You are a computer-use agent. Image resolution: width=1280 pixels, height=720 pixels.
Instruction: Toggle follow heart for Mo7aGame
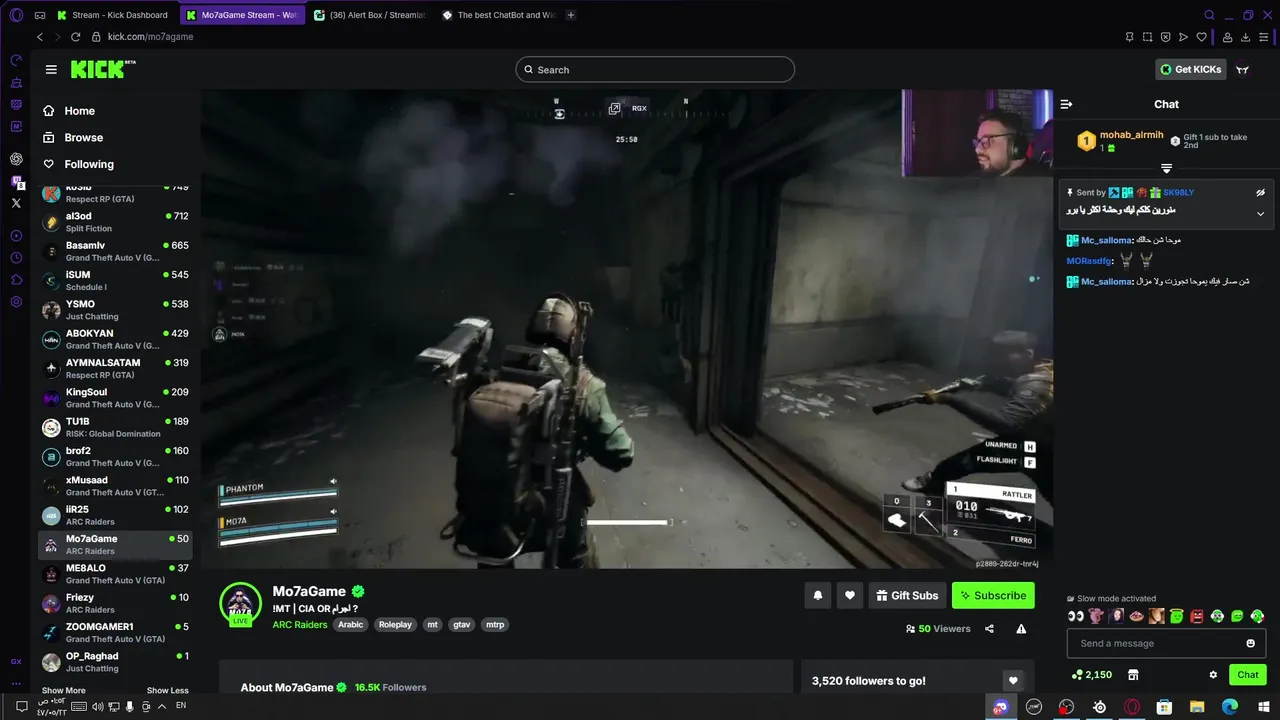click(850, 595)
